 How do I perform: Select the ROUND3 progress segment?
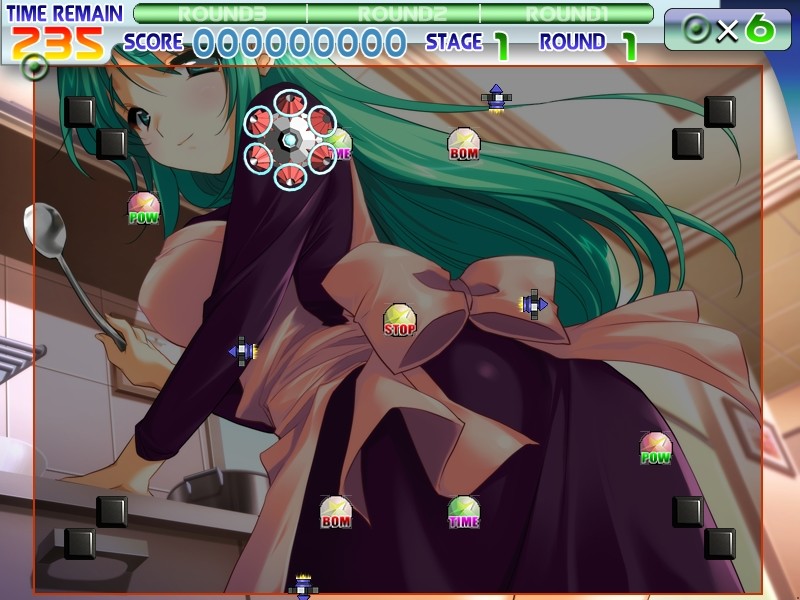[x=220, y=14]
